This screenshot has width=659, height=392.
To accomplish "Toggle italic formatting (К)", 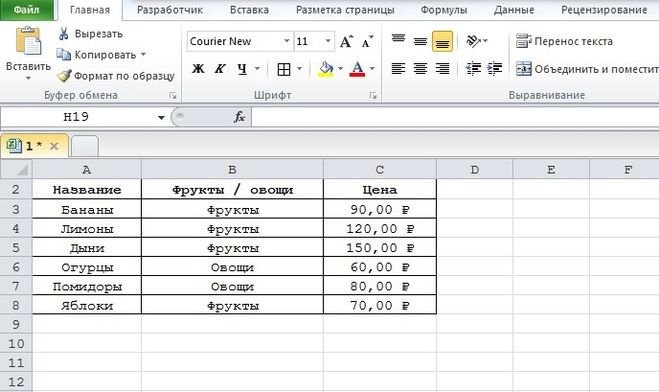I will click(220, 68).
